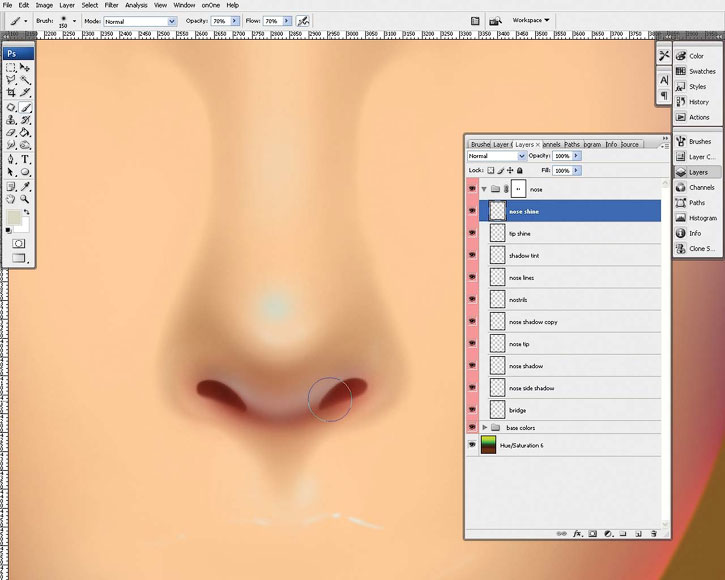Hide the Hue/Saturation 6 adjustment layer
Screen dimensions: 725x580
472,446
